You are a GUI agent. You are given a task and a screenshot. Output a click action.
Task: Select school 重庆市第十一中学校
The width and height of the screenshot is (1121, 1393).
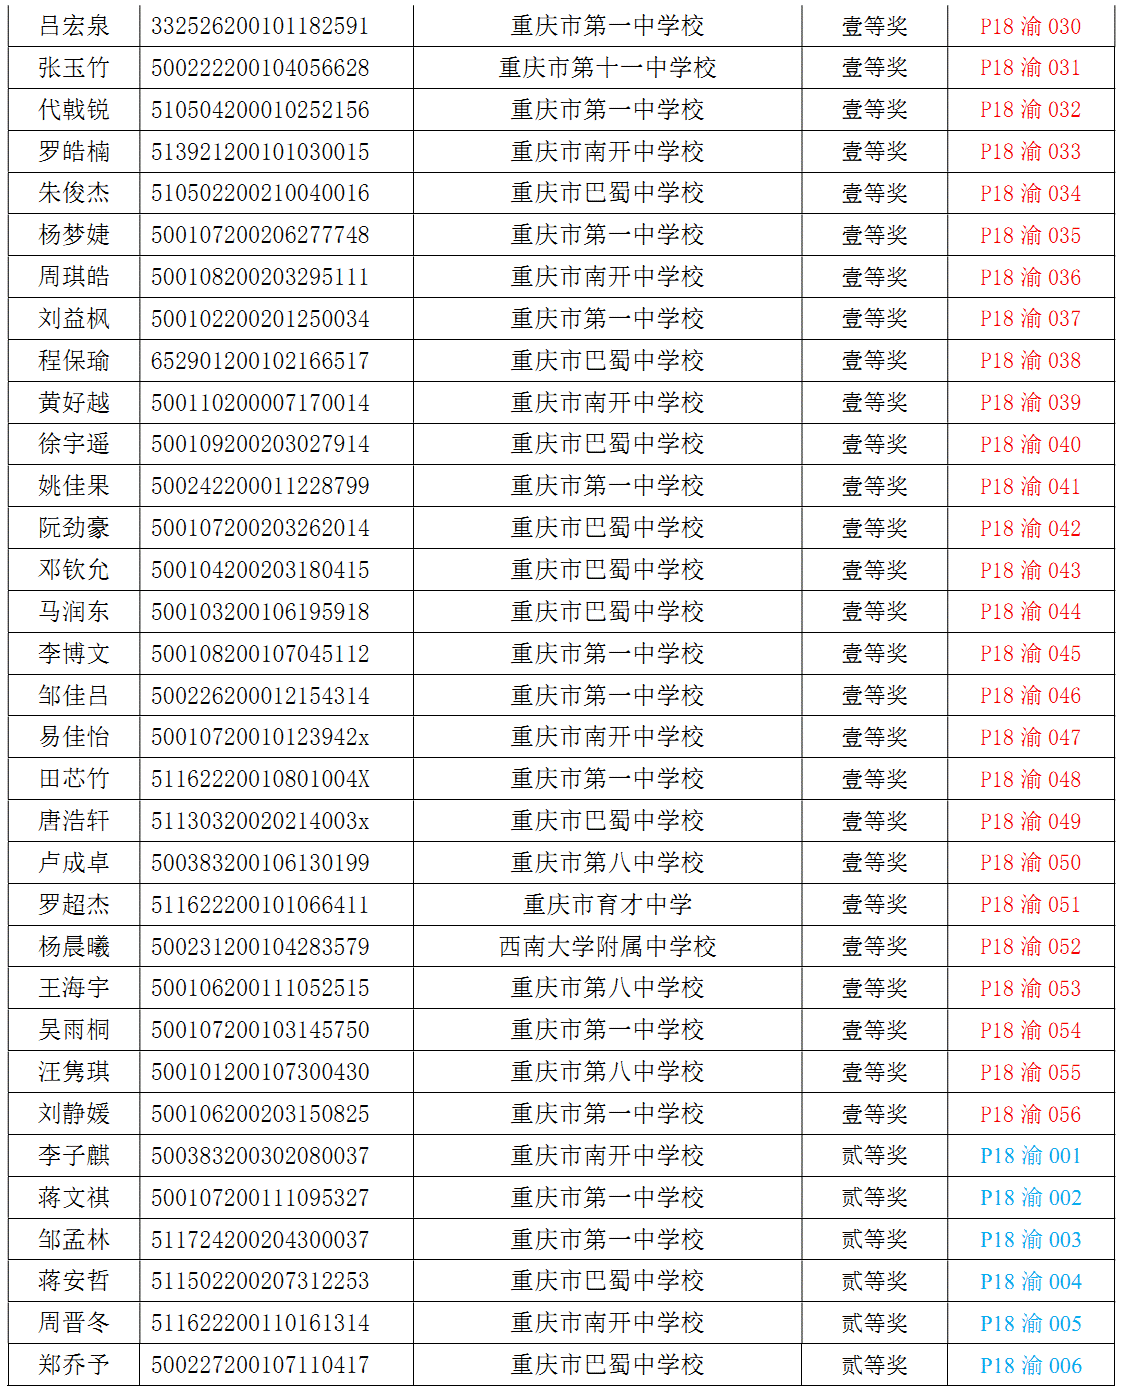(608, 68)
